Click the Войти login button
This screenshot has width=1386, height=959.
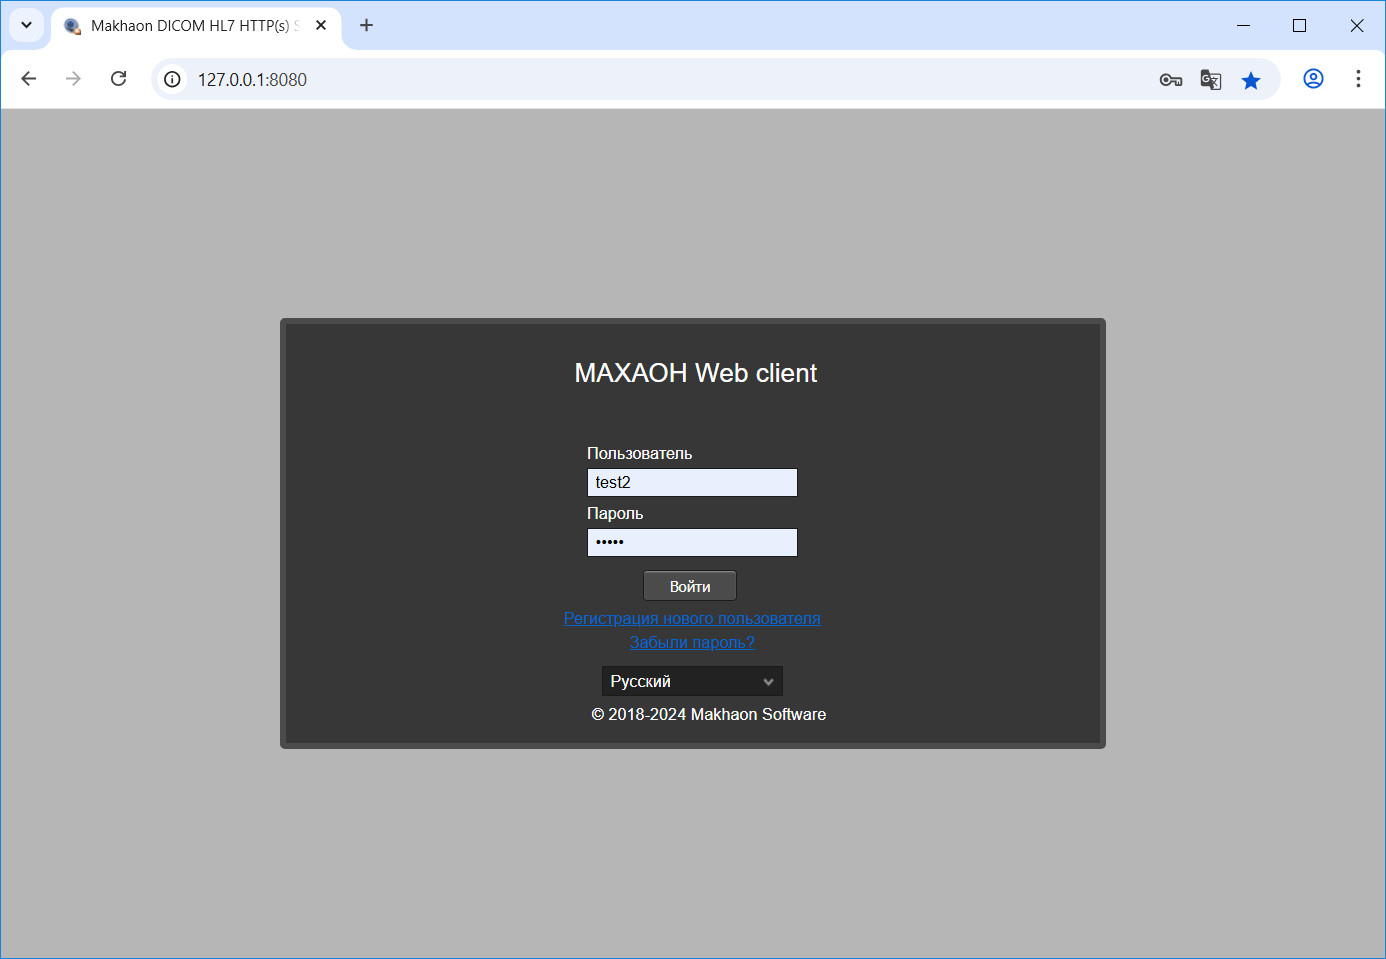690,586
